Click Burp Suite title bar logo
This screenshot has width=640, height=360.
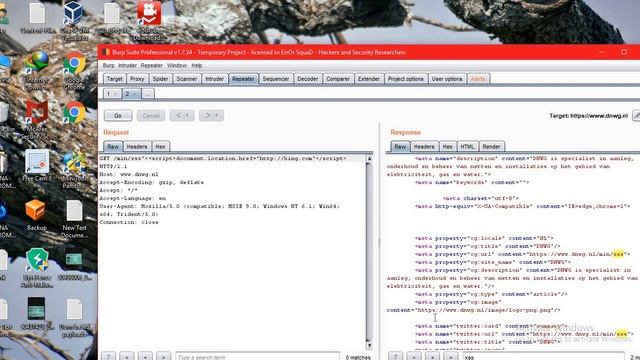pos(106,52)
